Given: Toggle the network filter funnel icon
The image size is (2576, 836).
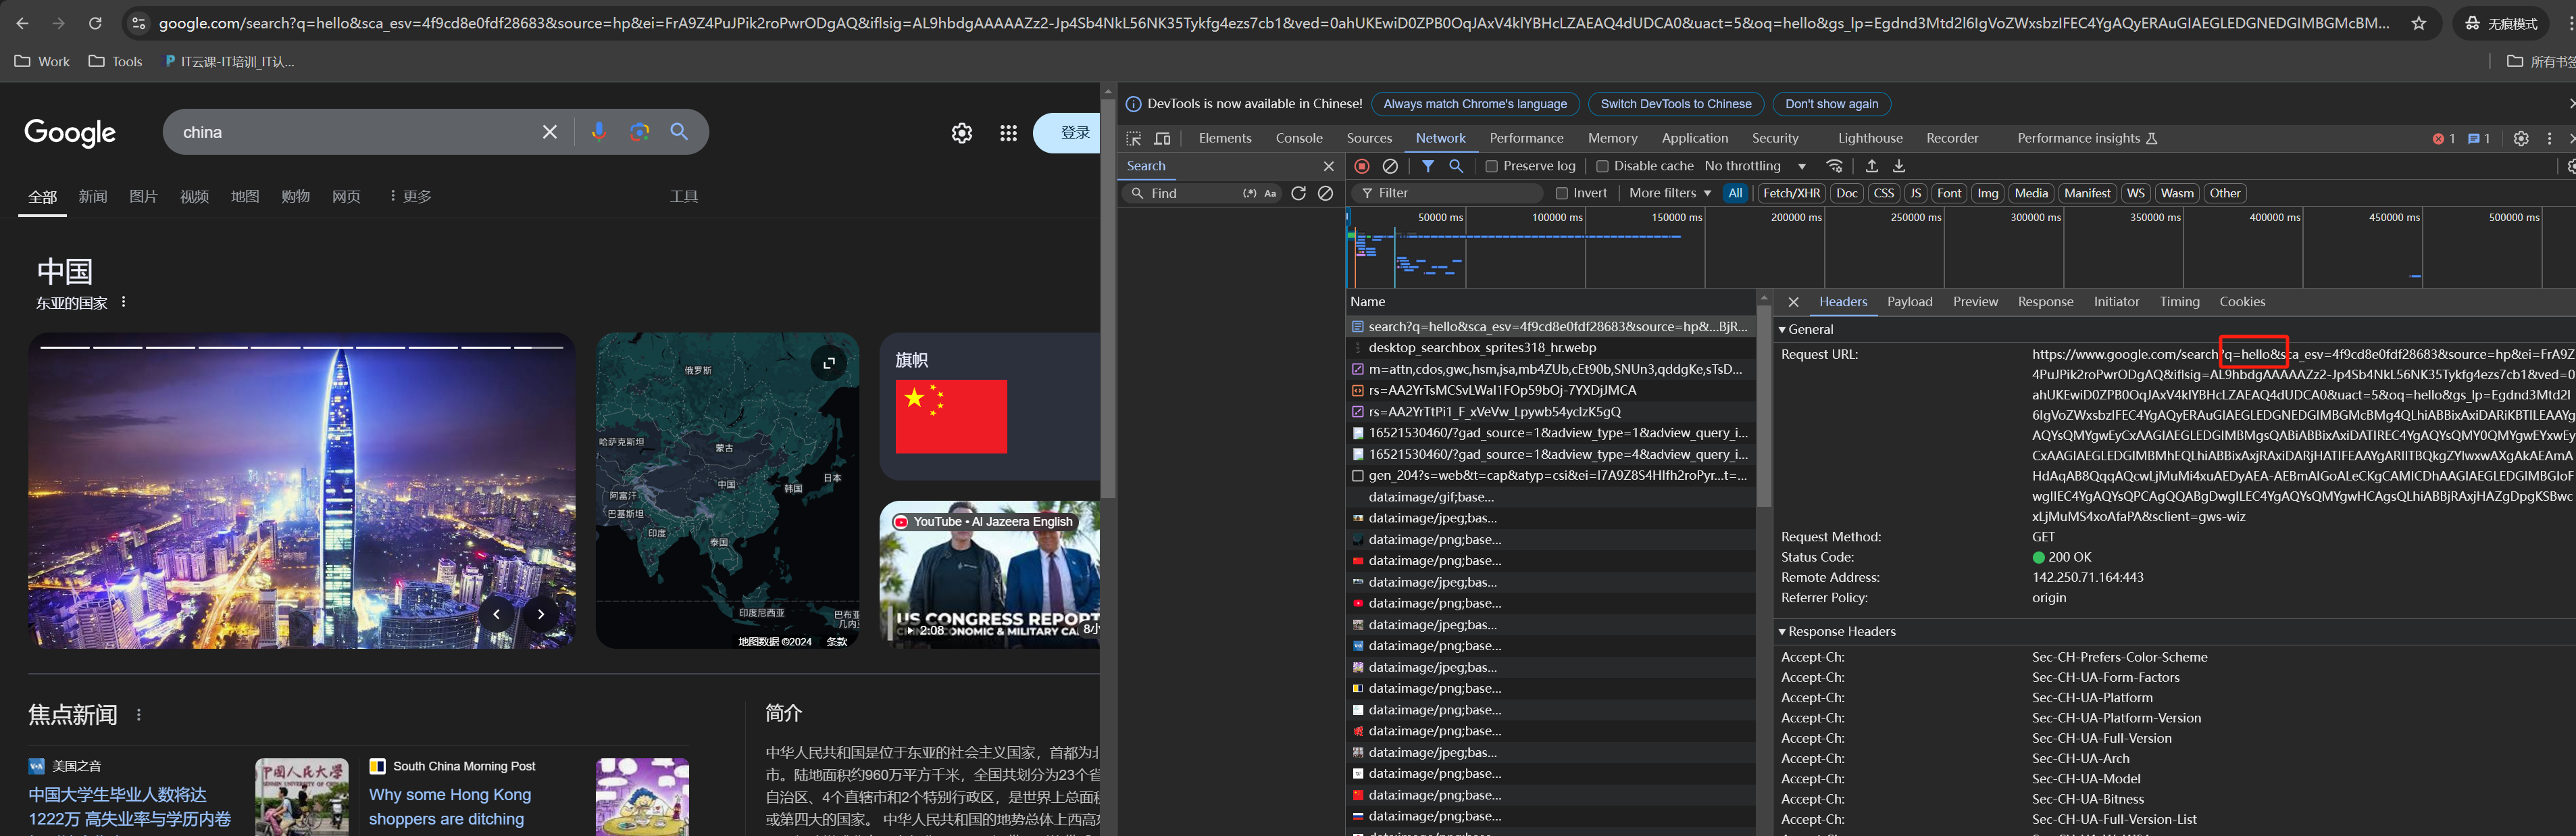Looking at the screenshot, I should [x=1428, y=166].
